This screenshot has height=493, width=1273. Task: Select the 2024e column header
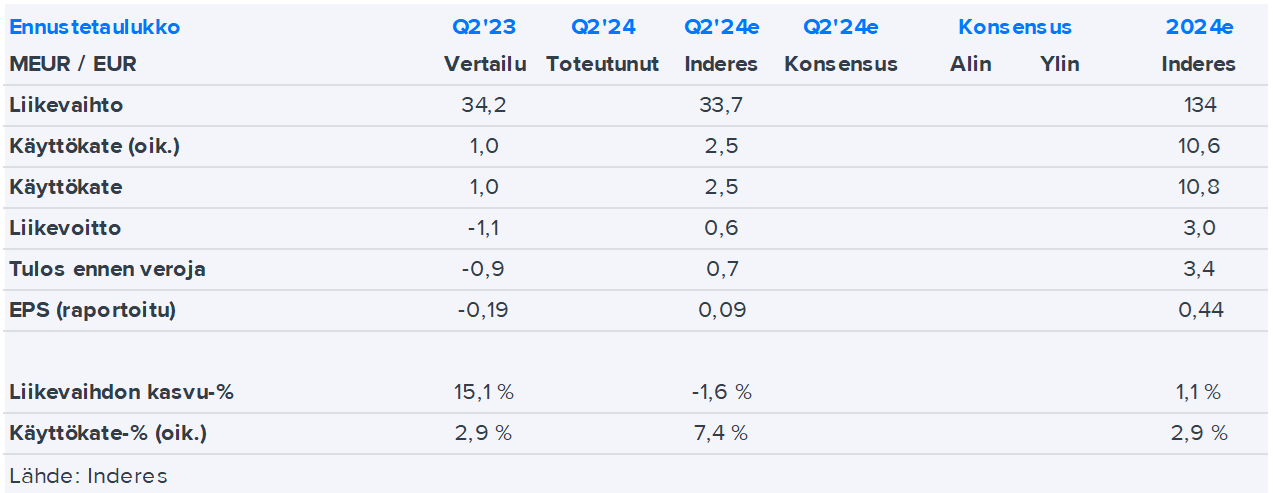tap(1199, 27)
